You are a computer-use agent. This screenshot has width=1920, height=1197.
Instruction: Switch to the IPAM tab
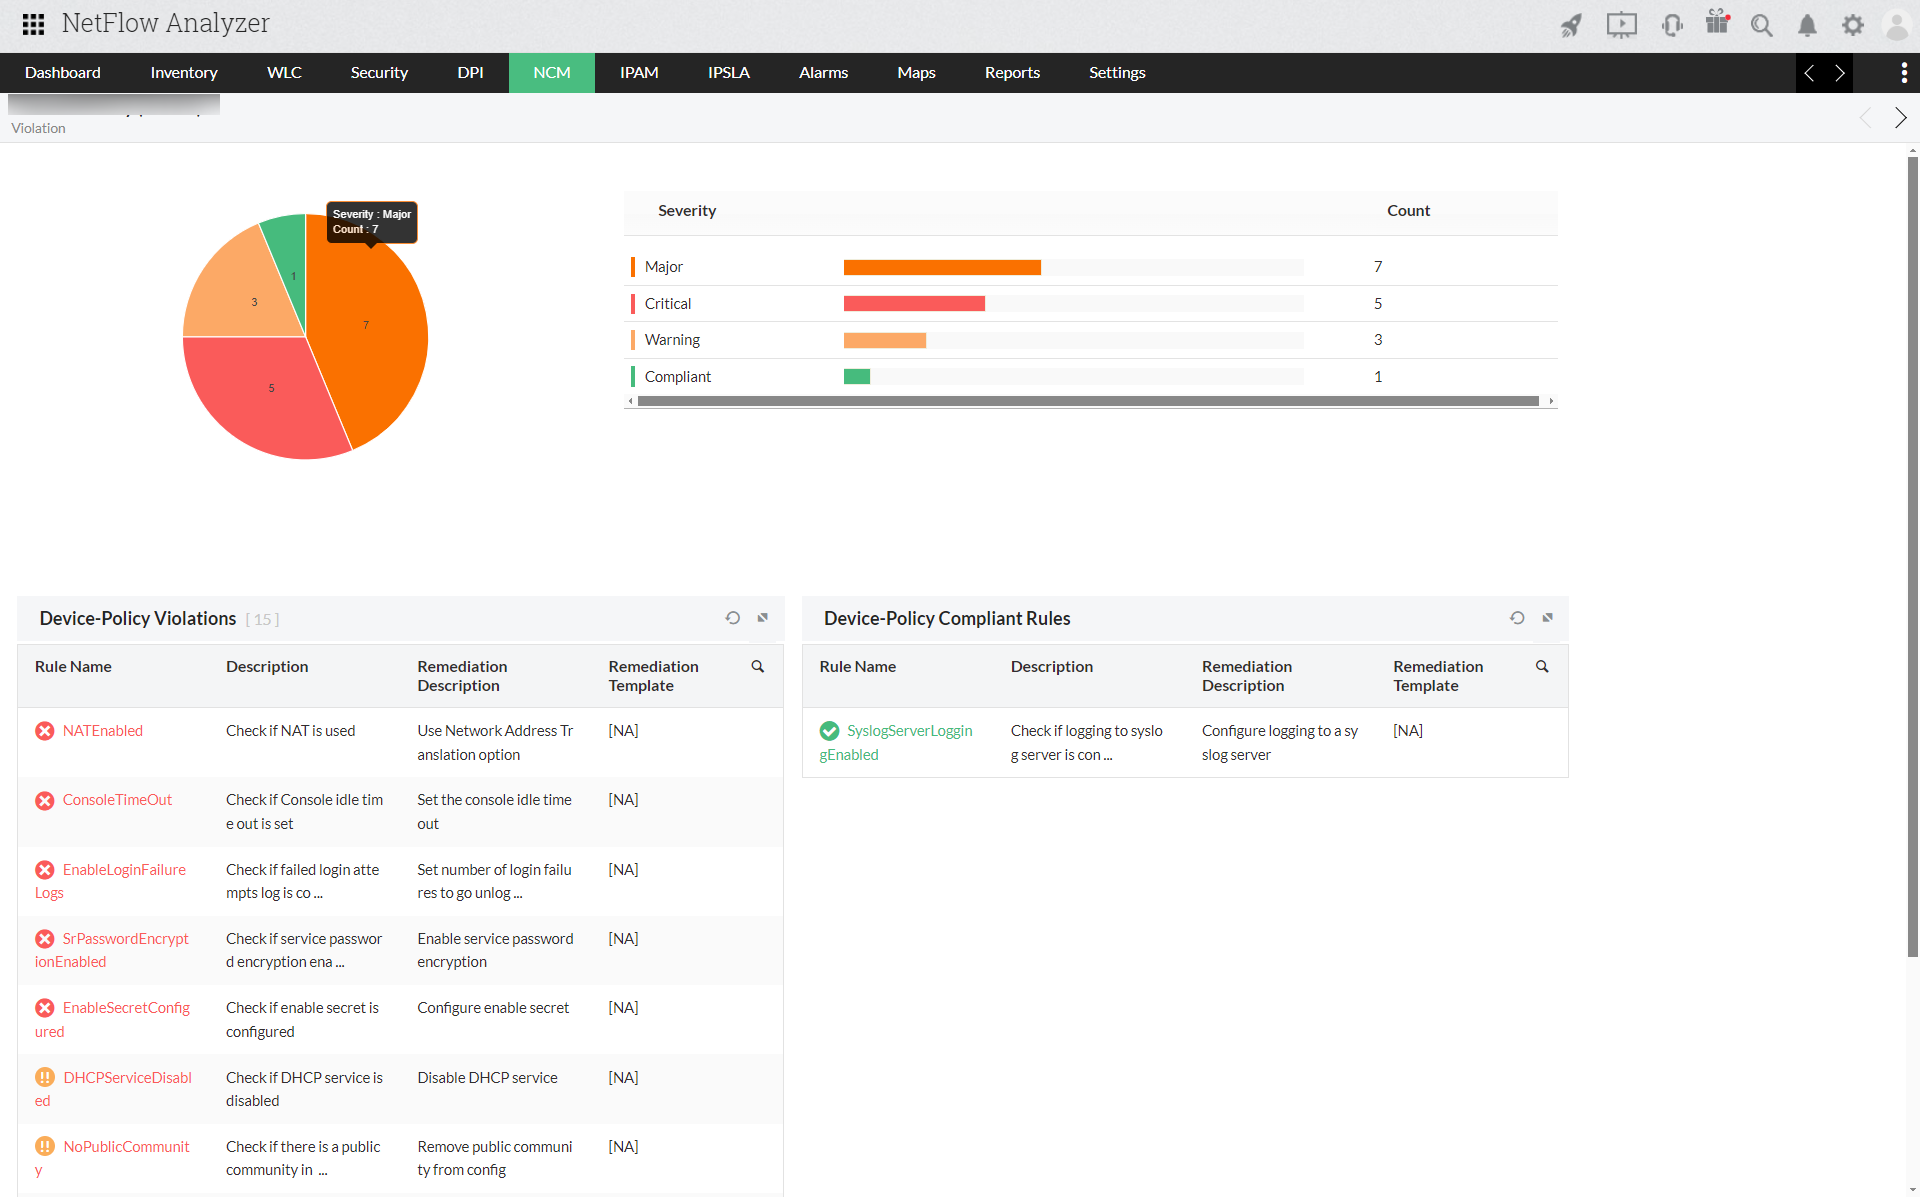click(x=638, y=72)
